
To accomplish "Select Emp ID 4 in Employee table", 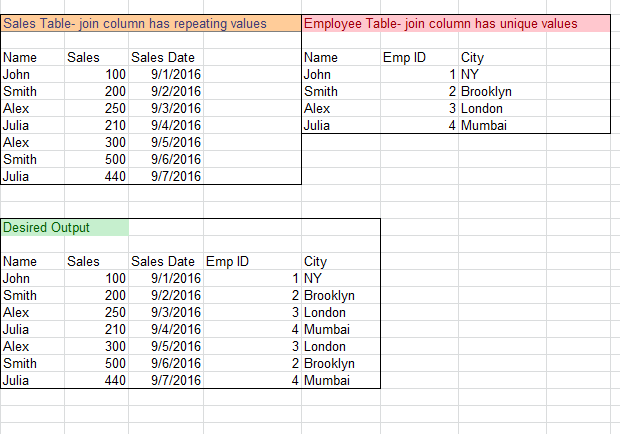I will tap(452, 125).
